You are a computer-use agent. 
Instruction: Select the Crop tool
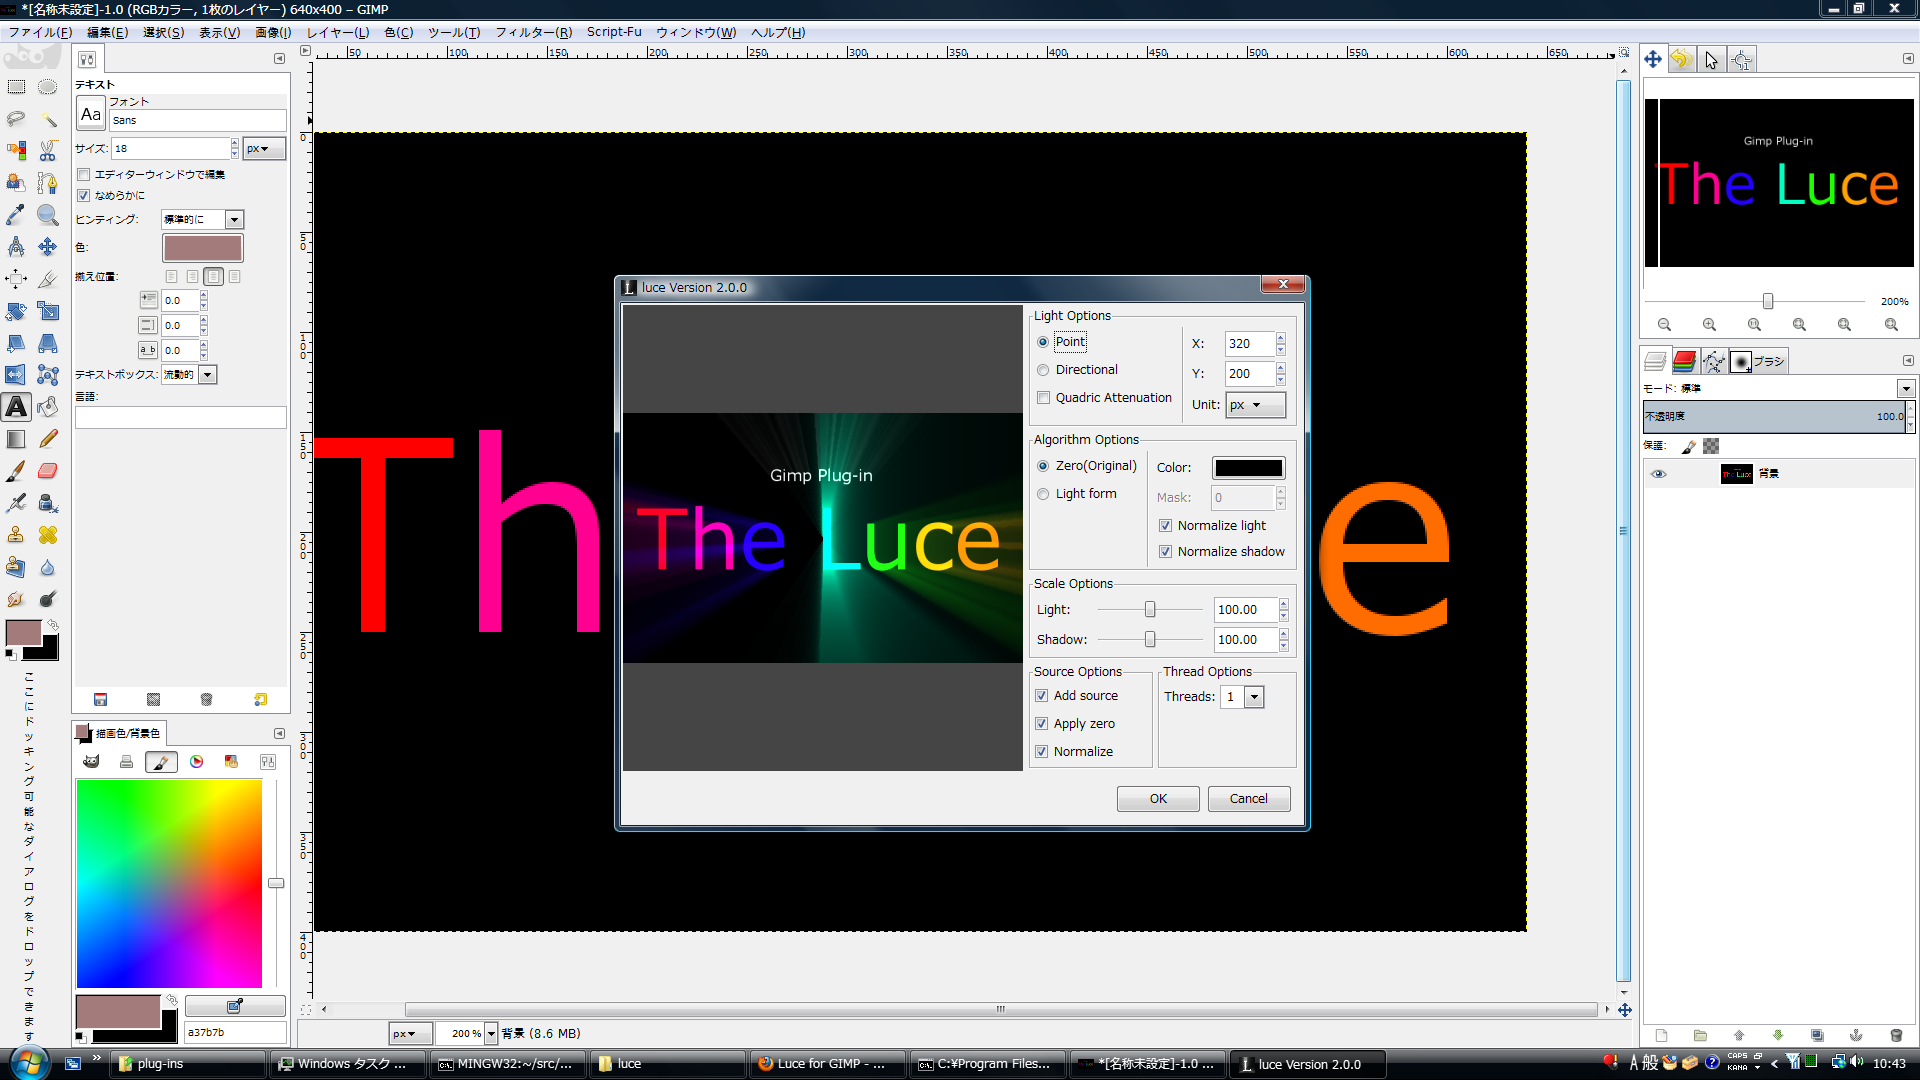pyautogui.click(x=47, y=279)
